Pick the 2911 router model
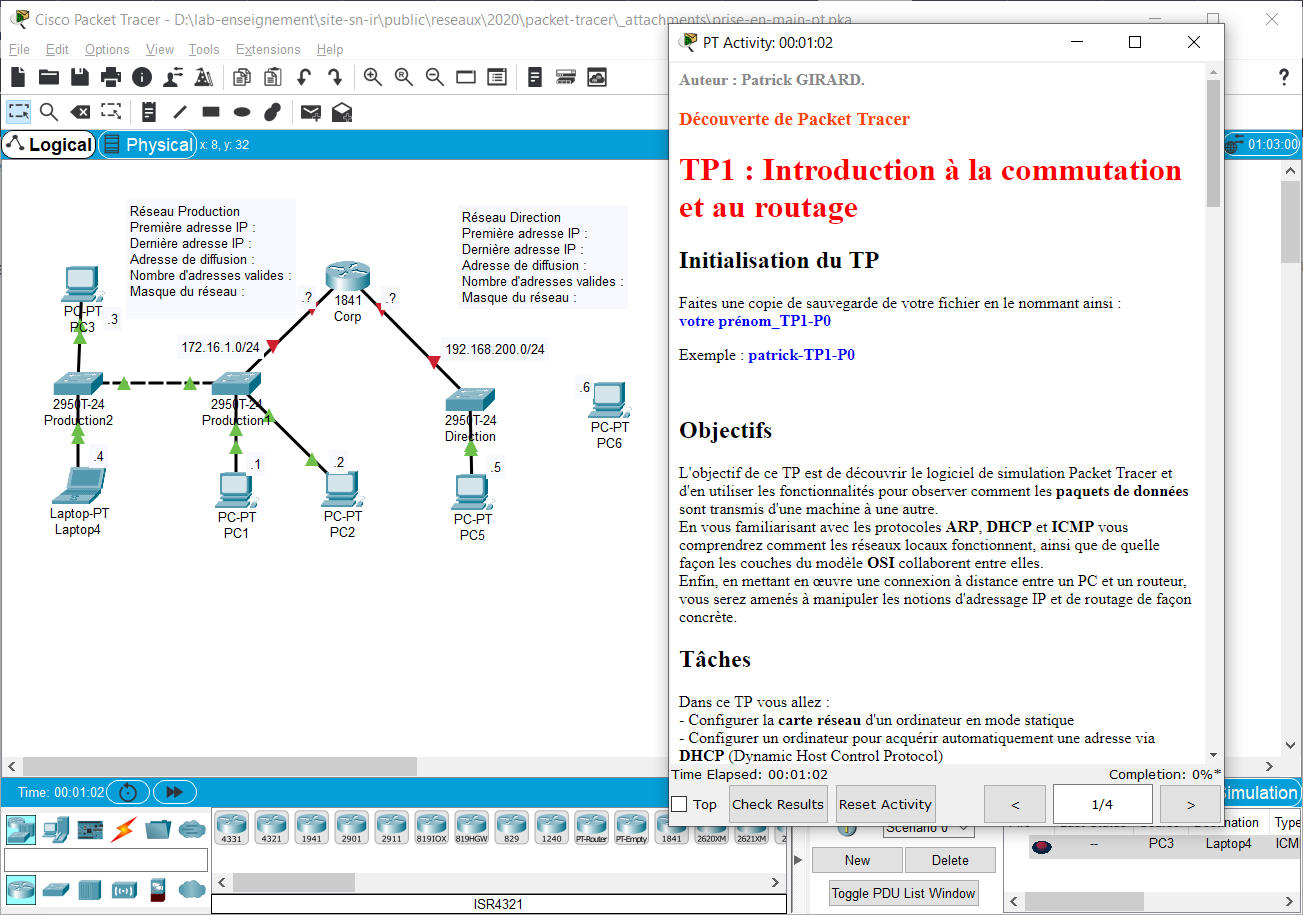 tap(391, 827)
